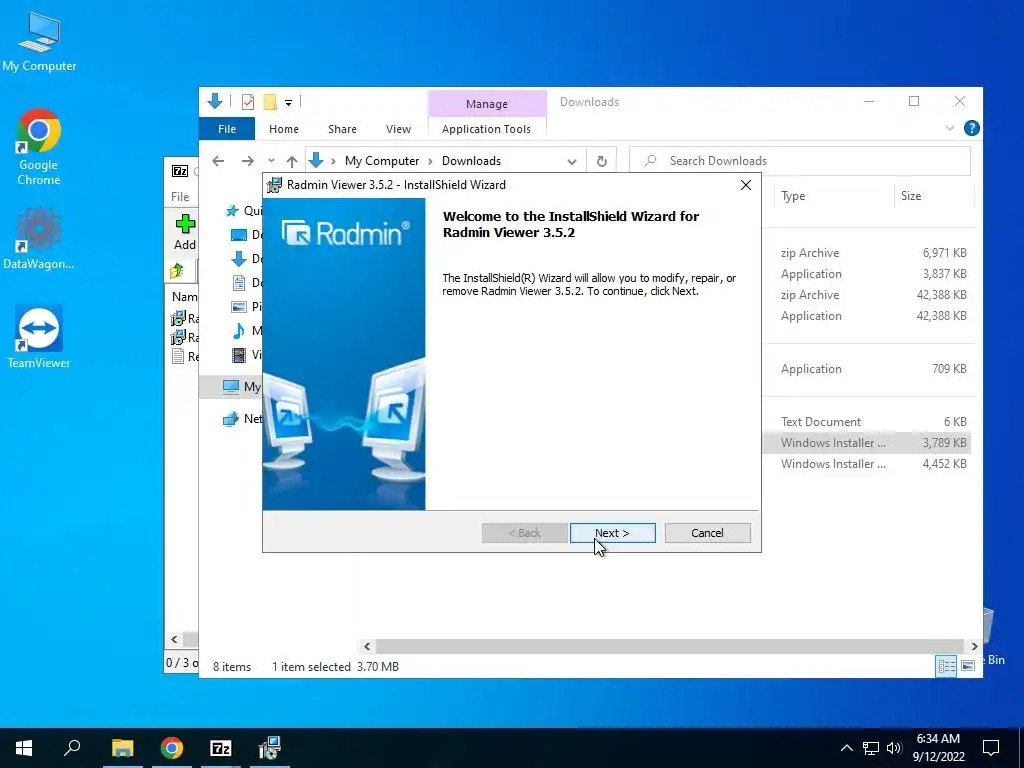Open the File tab in Explorer

[227, 129]
